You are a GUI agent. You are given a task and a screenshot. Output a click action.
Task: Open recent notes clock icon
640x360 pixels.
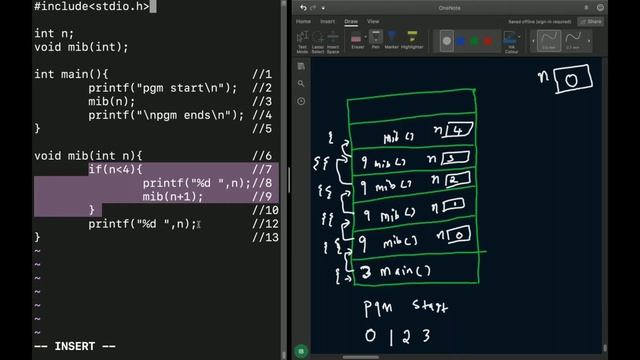(301, 101)
